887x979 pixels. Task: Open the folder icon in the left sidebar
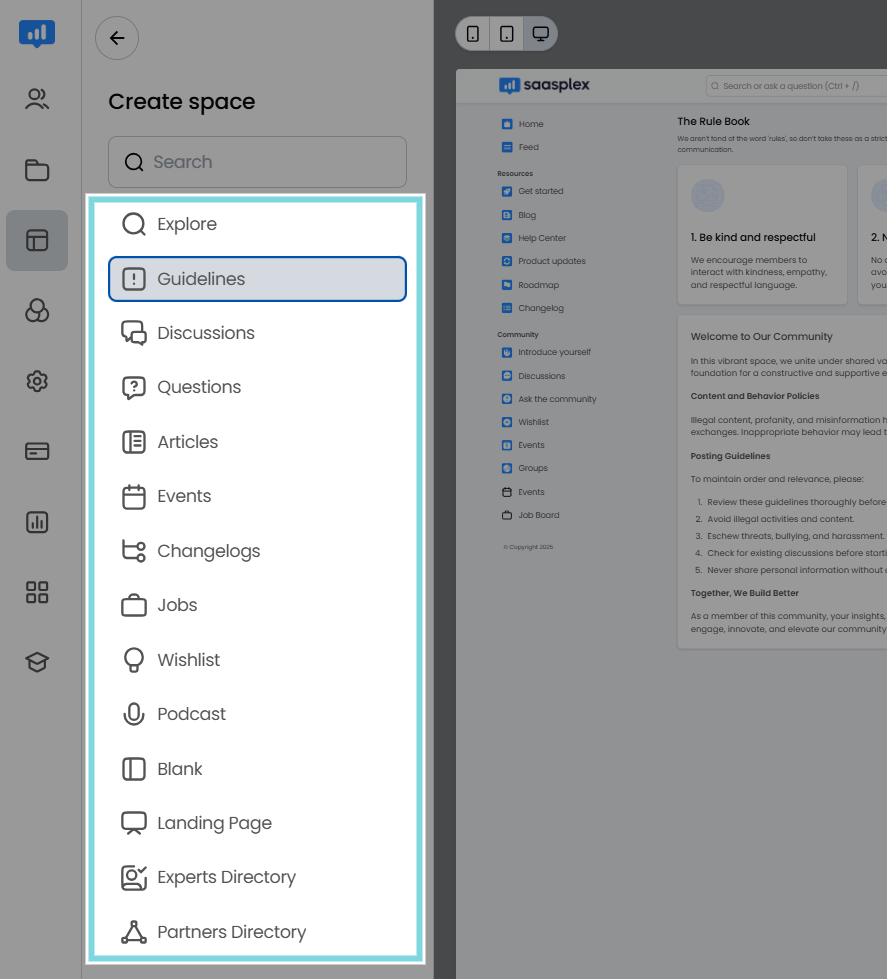tap(37, 170)
